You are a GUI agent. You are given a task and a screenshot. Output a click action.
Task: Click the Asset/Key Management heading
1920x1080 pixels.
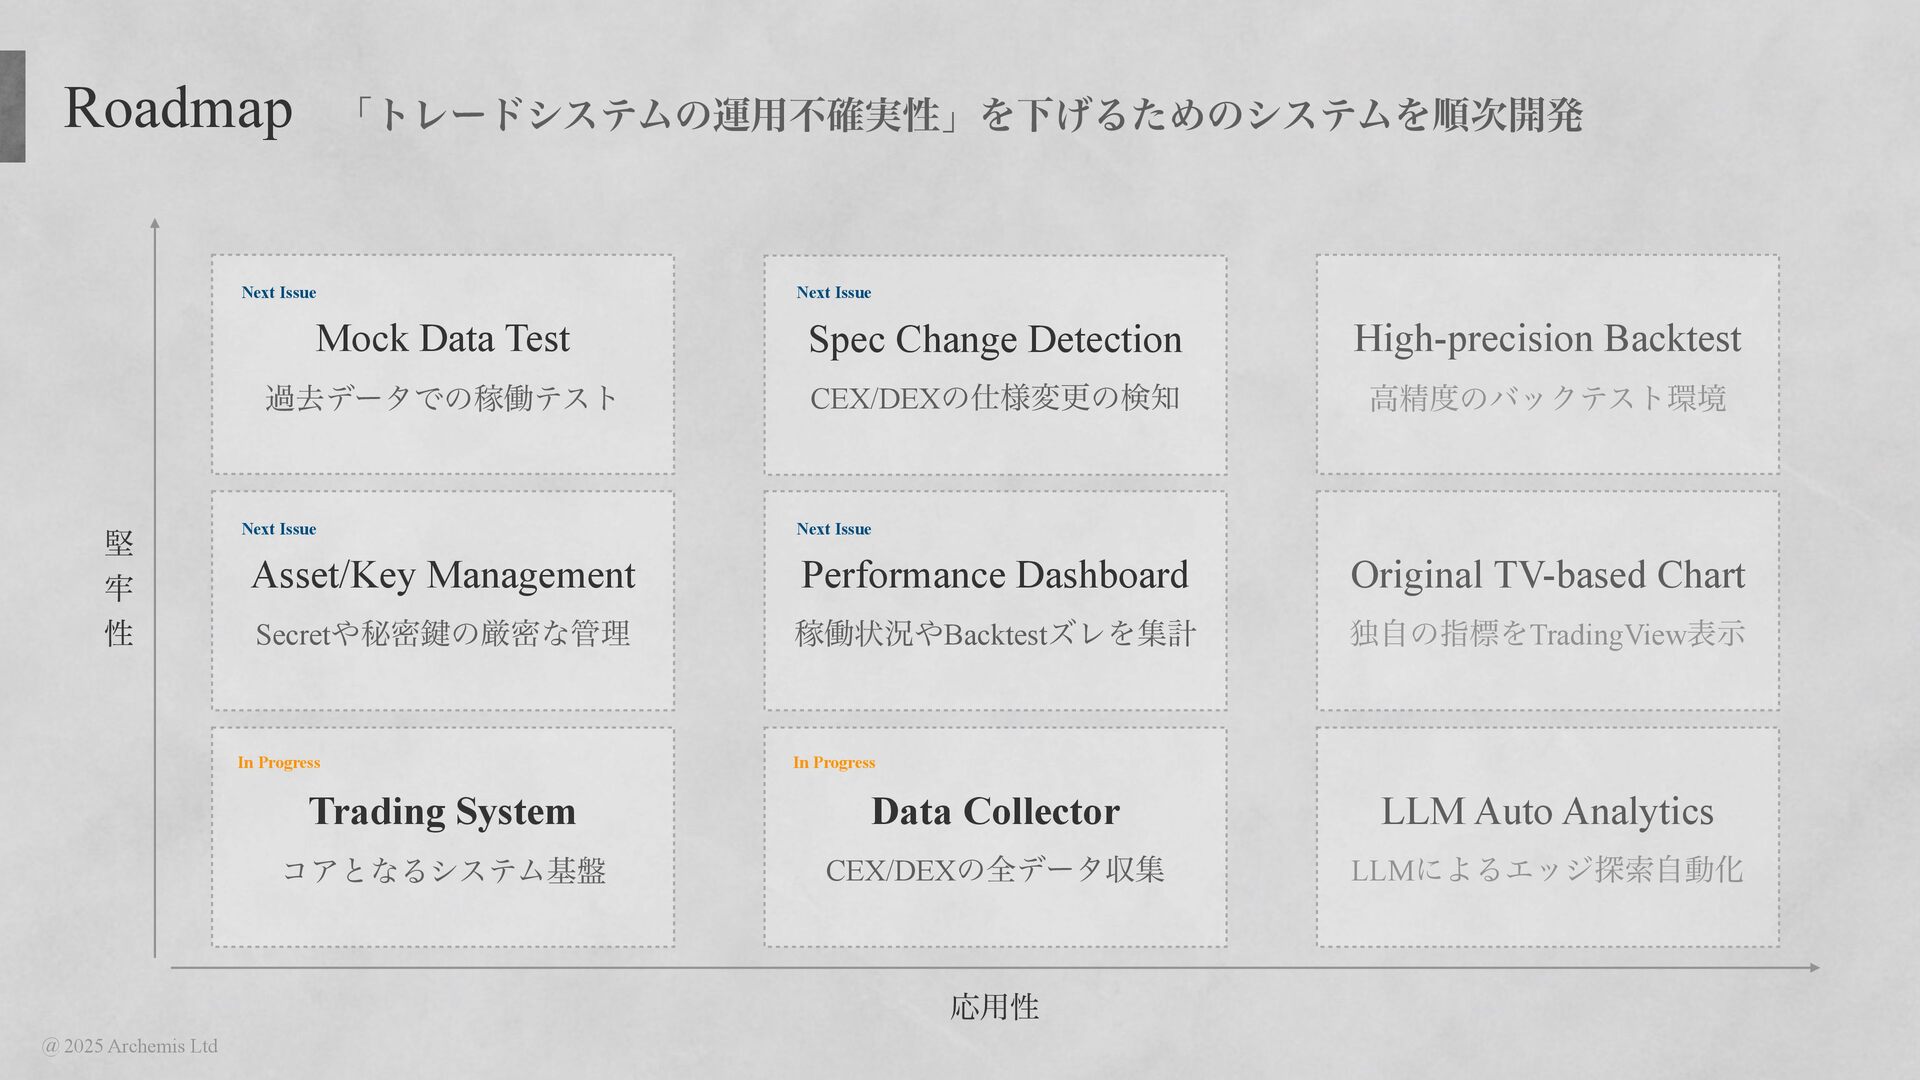point(442,575)
